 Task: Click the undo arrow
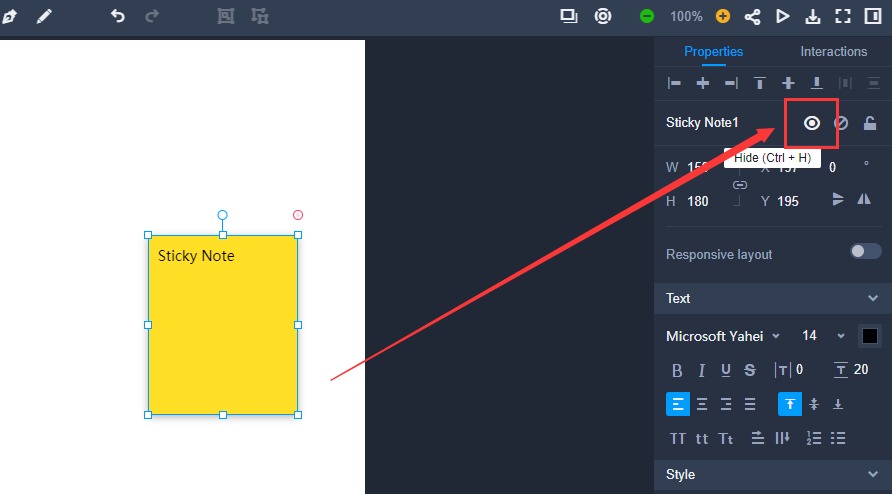[118, 16]
